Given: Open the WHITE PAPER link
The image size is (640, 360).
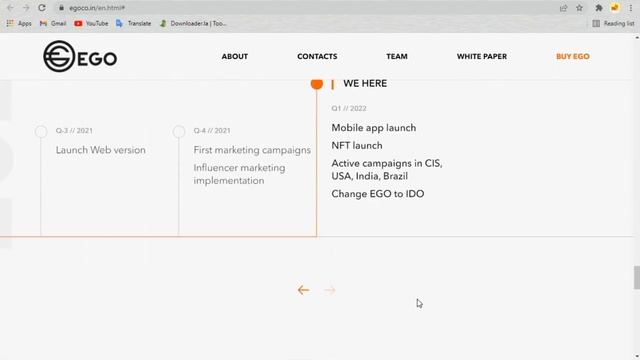Looking at the screenshot, I should point(482,56).
